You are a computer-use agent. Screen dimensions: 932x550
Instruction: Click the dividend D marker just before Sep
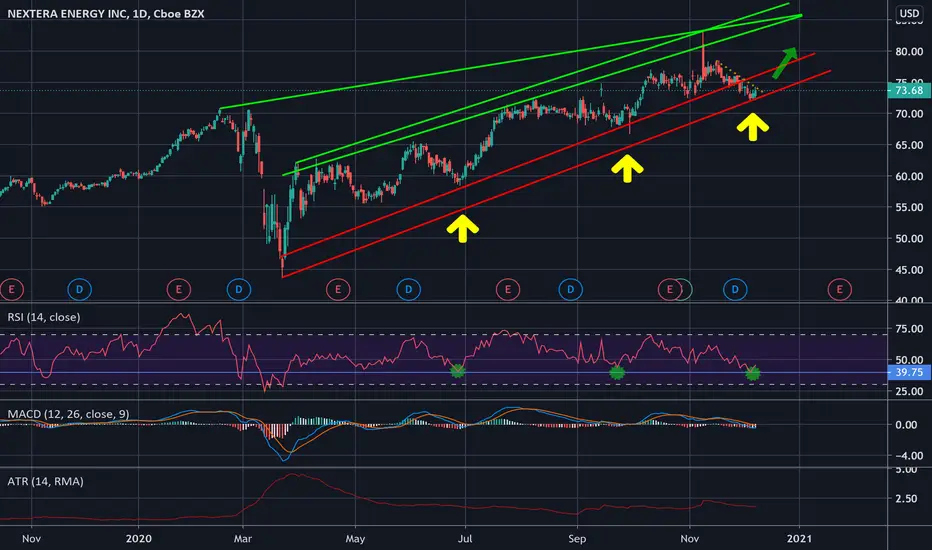[x=571, y=290]
